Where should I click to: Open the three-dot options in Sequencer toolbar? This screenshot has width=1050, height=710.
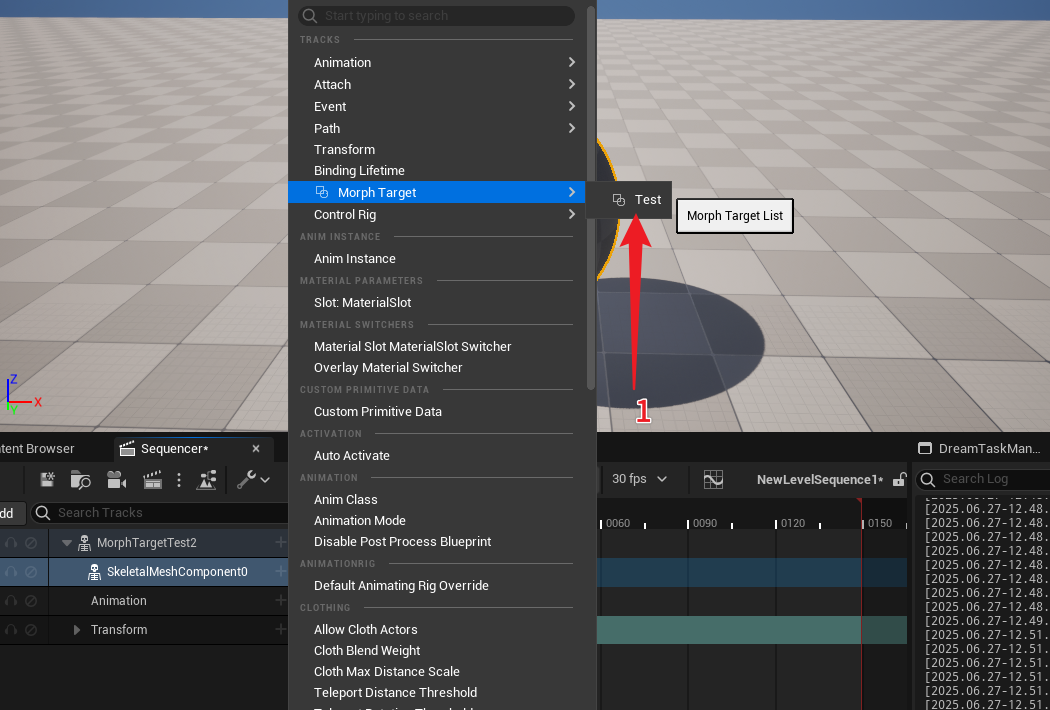[x=179, y=479]
